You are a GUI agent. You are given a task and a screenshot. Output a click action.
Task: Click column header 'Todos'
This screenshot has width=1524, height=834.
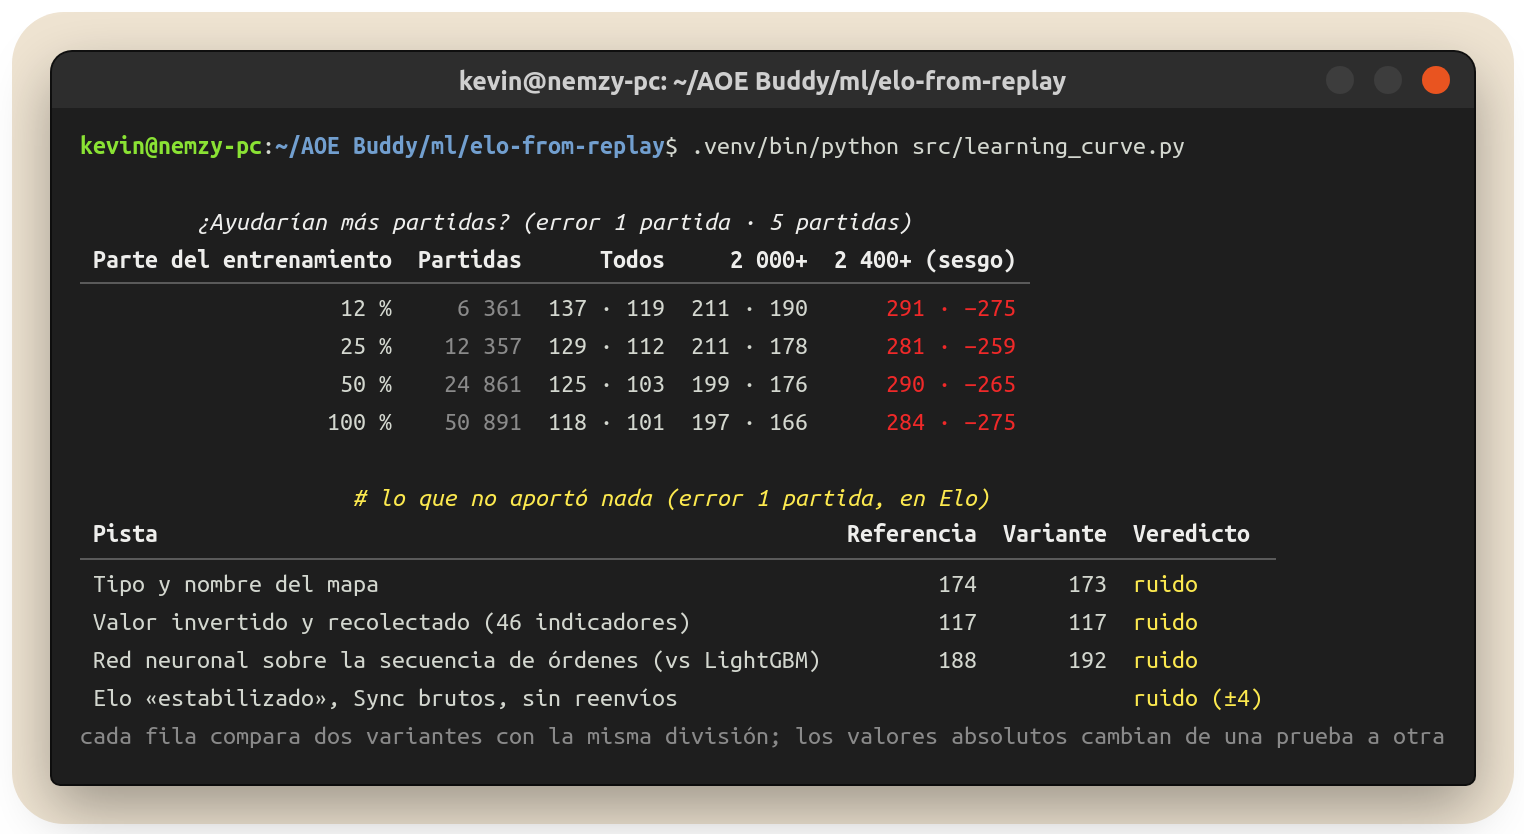pos(632,260)
